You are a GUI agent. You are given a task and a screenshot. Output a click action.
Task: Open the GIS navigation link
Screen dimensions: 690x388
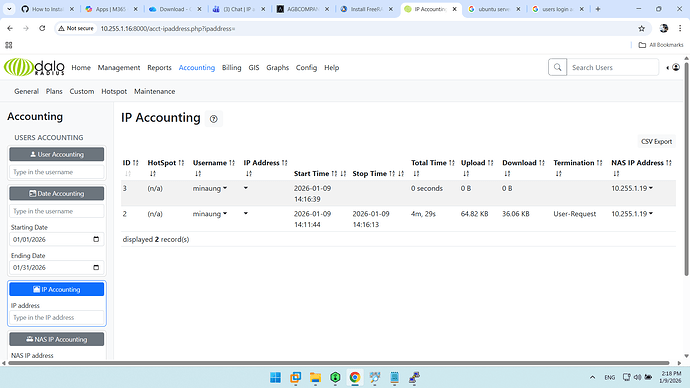coord(254,68)
